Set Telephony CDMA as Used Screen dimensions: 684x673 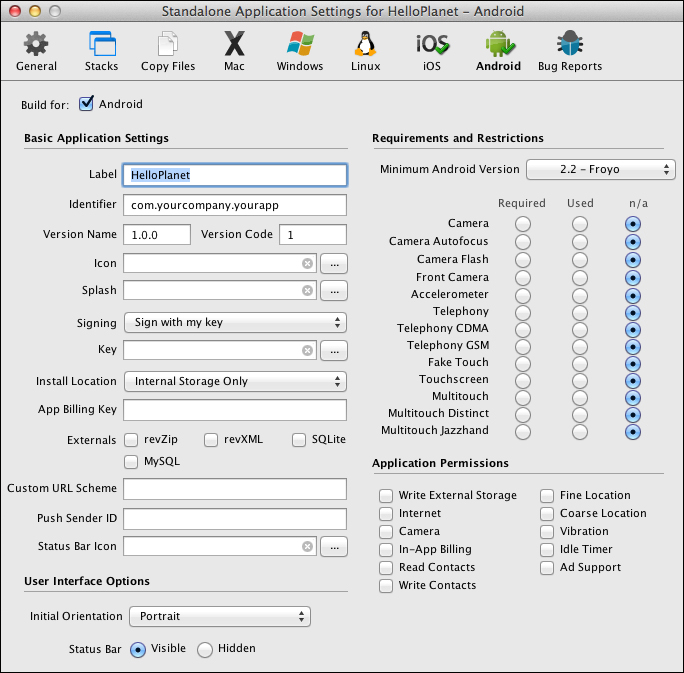pos(580,330)
